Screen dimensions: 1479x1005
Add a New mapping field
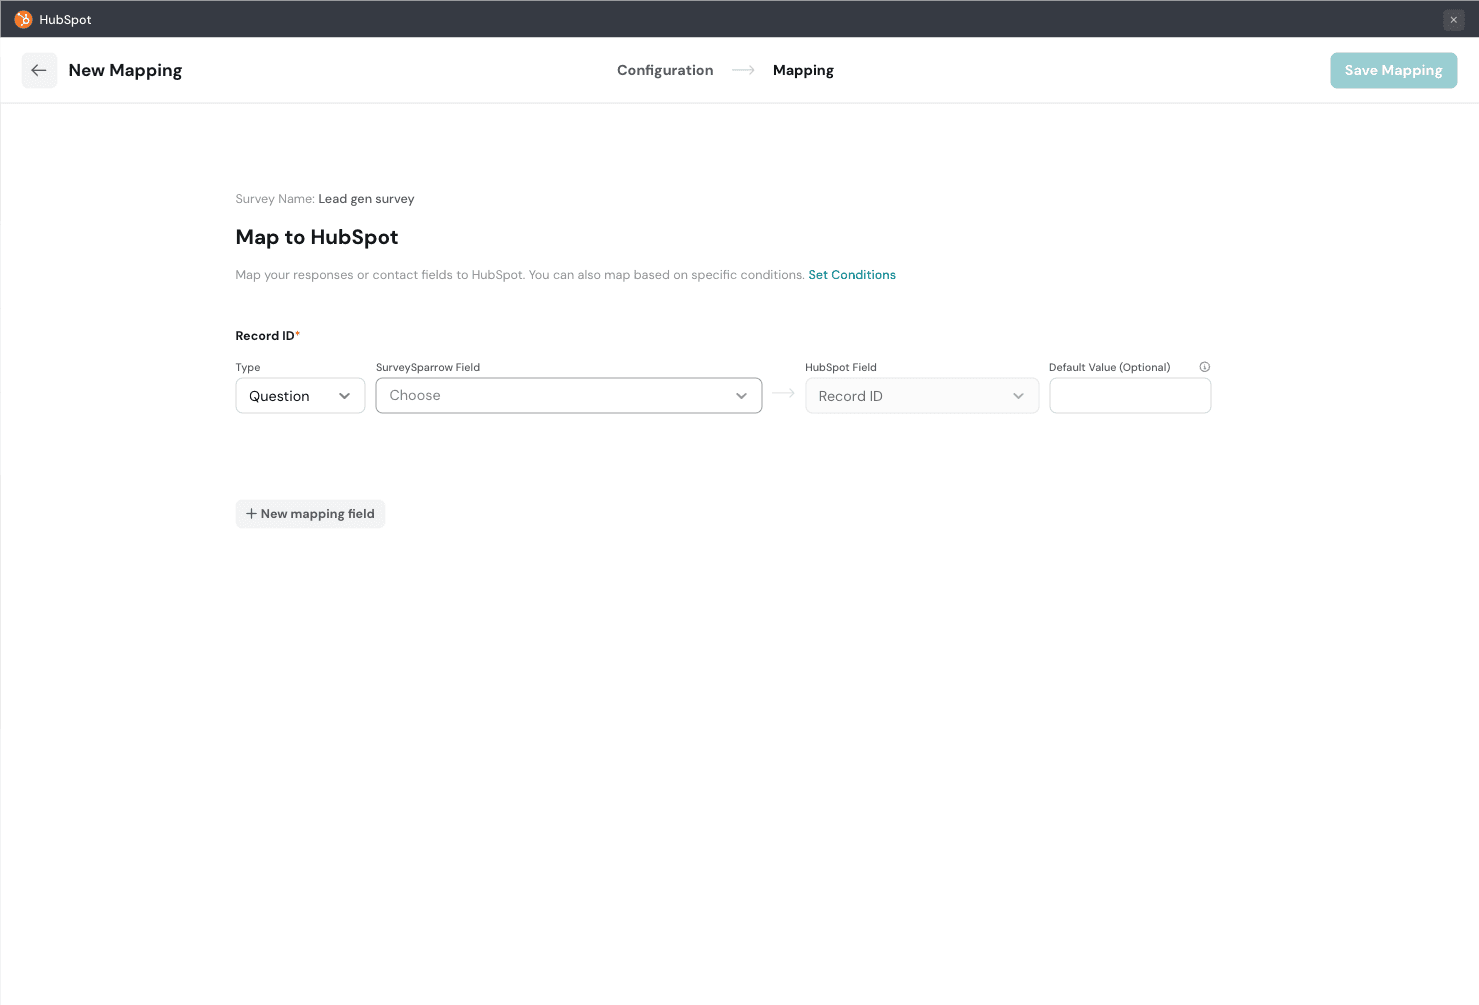click(317, 514)
